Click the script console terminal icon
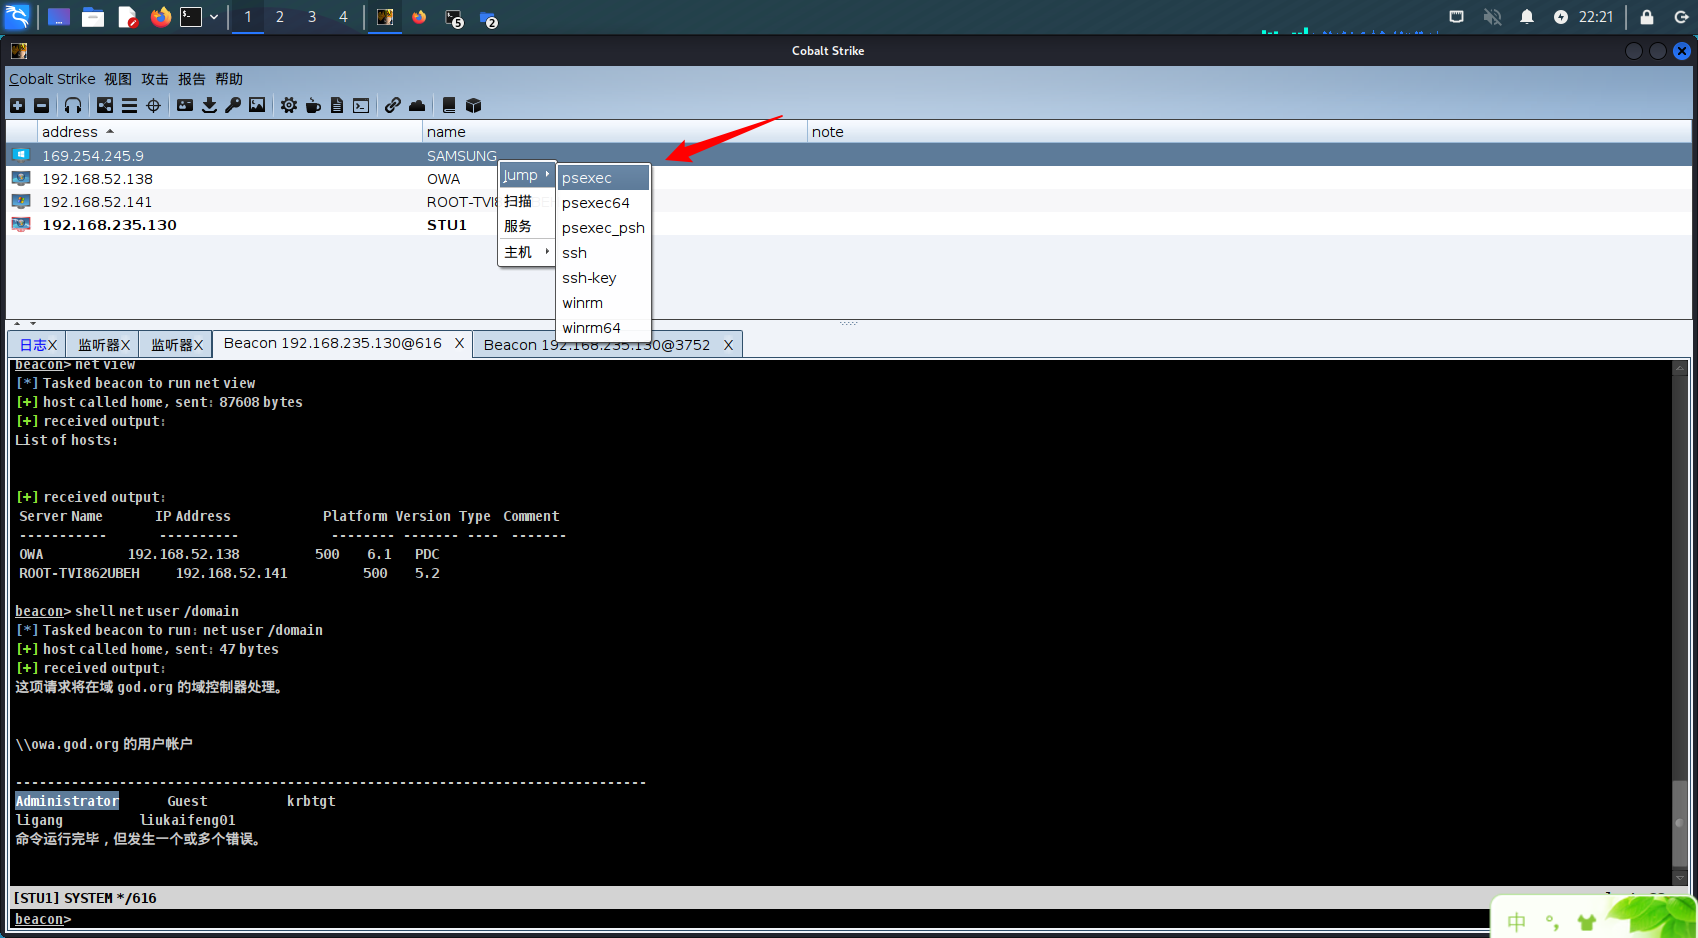 [361, 105]
